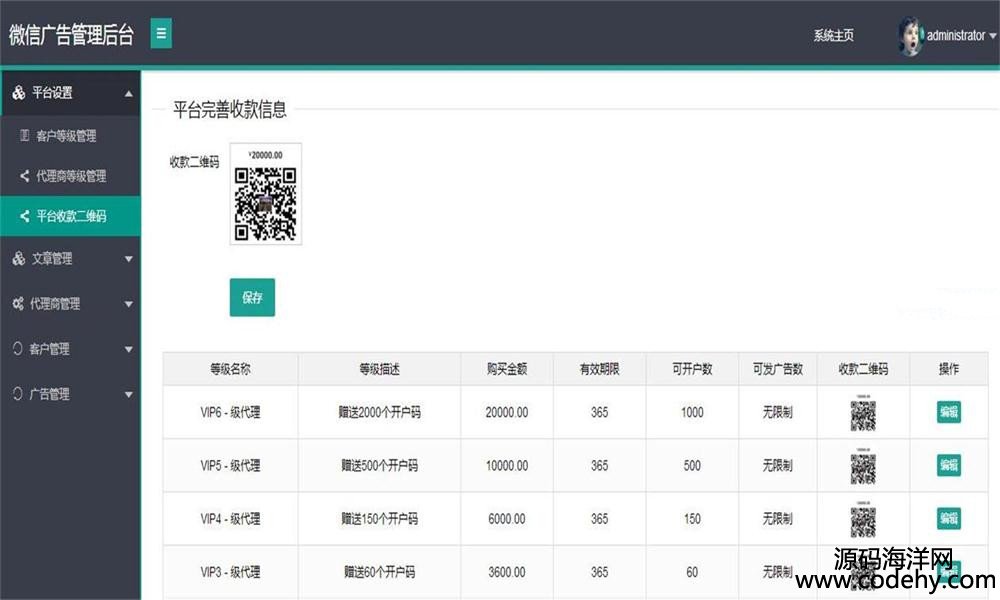1000x600 pixels.
Task: Open VIP4 row QR code thumbnail
Action: 863,518
